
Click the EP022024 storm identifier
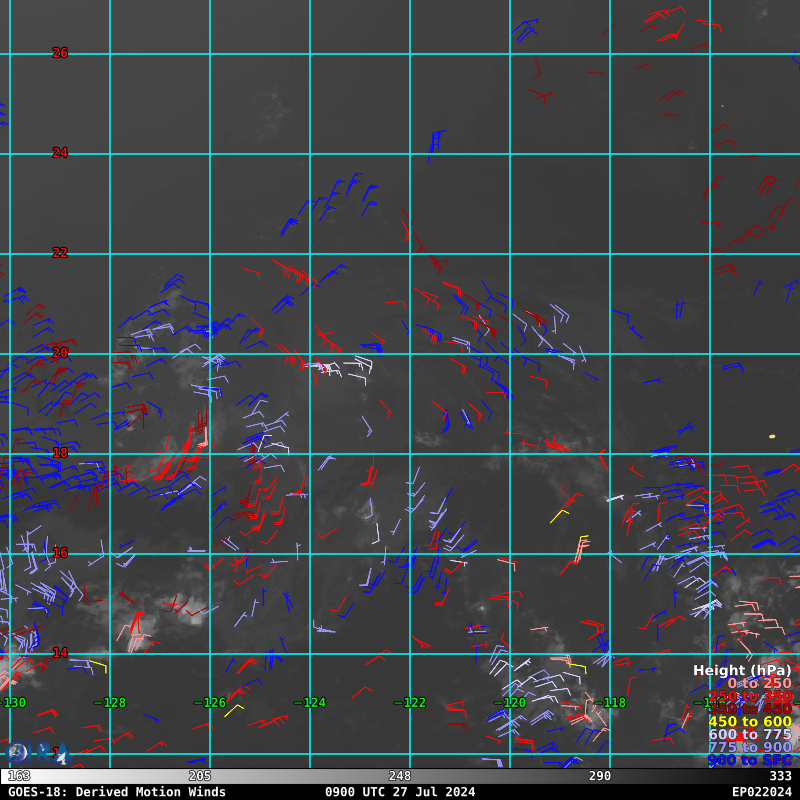pyautogui.click(x=761, y=792)
